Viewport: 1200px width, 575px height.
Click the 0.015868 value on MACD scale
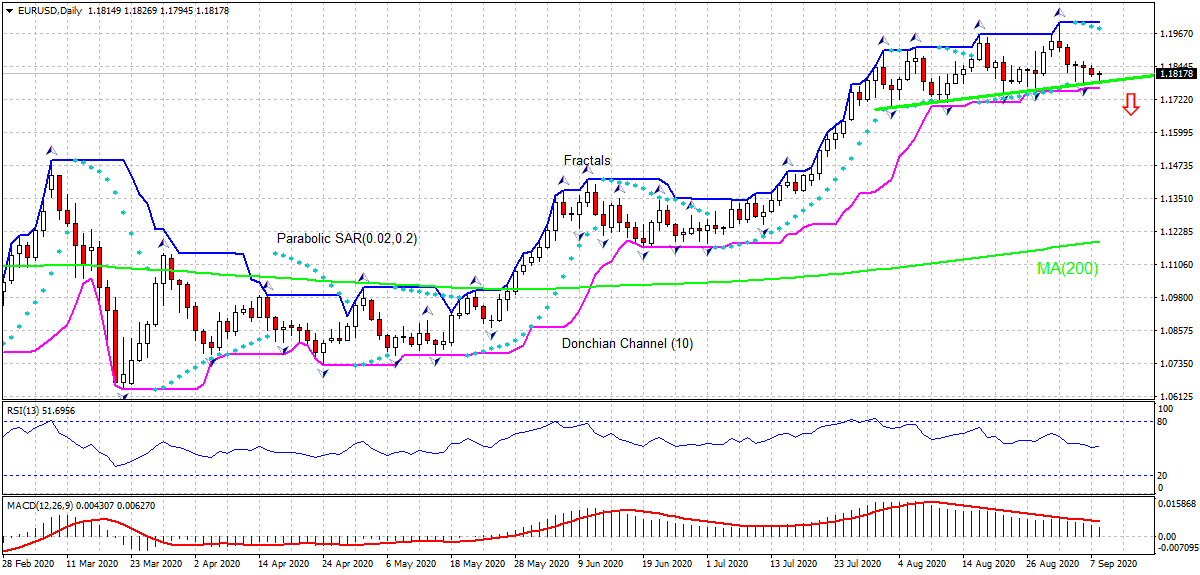coord(1176,503)
